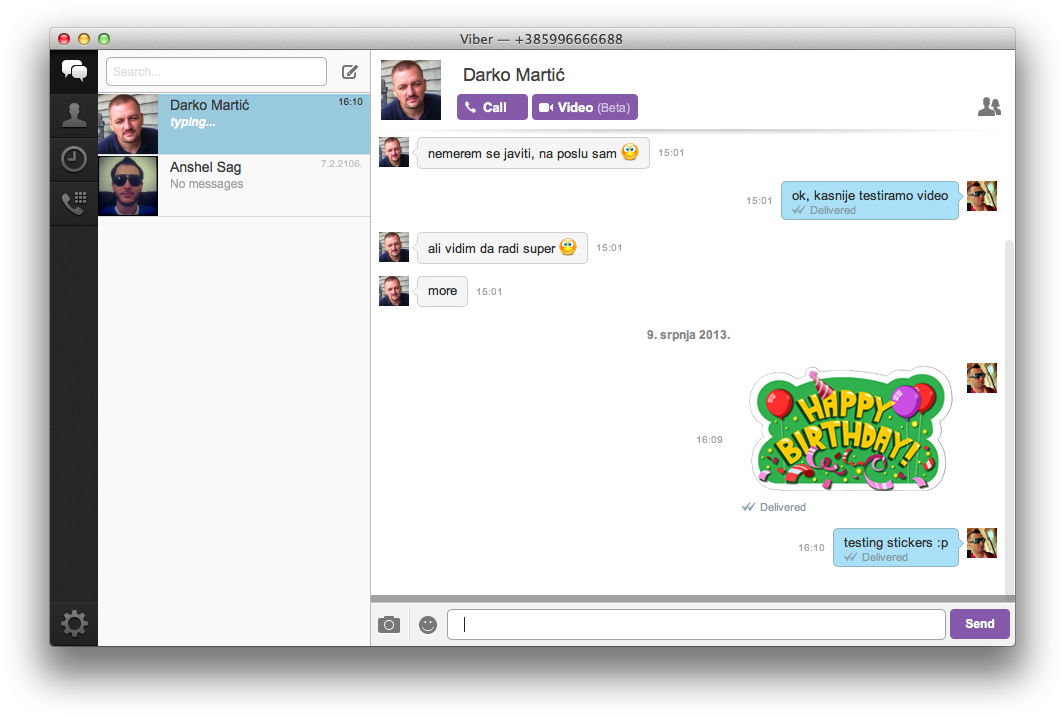1064x717 pixels.
Task: Compose a new message
Action: (x=349, y=71)
